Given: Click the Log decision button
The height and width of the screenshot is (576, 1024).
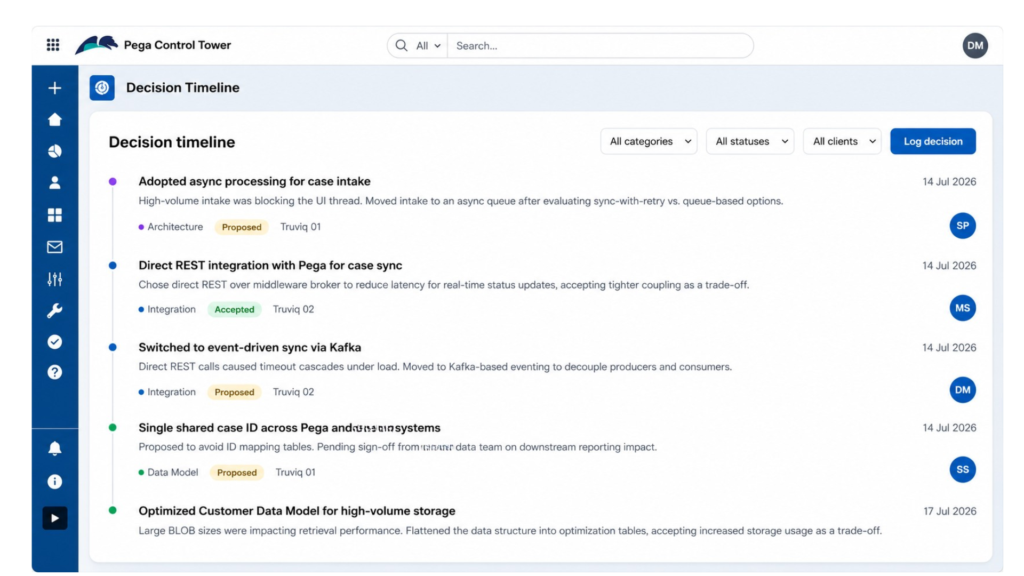Looking at the screenshot, I should click(x=933, y=141).
